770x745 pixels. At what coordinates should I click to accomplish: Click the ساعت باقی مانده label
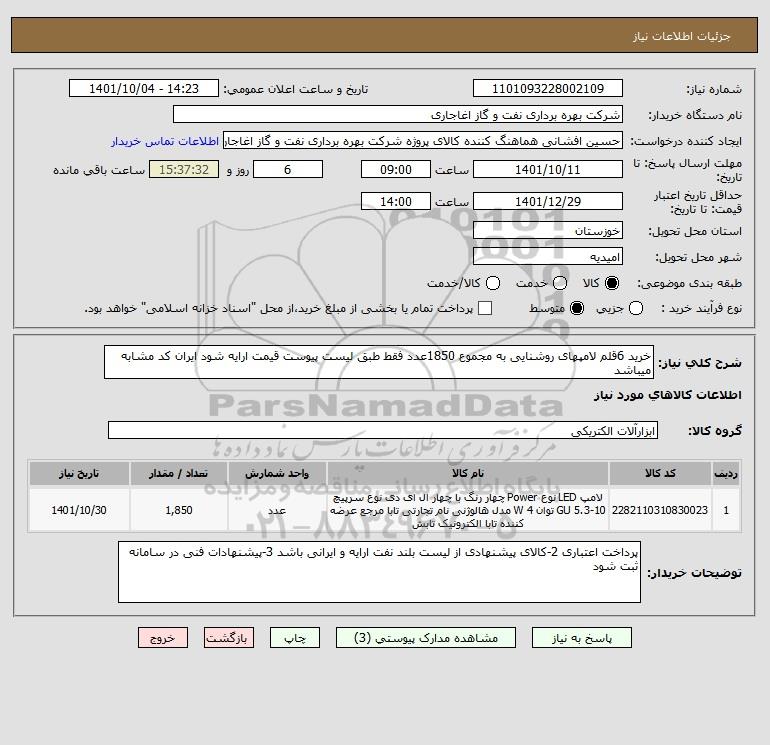(x=99, y=170)
